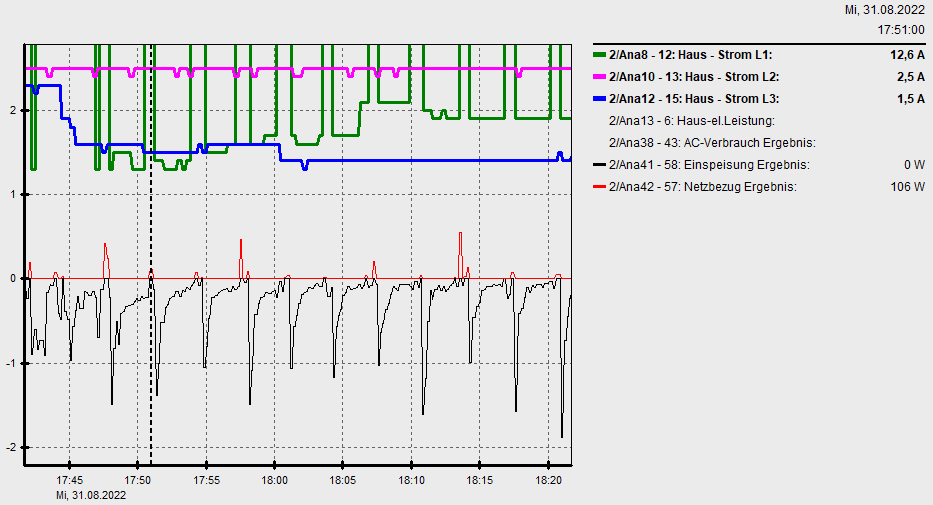Click the magenta Strom L2 legend swatch
This screenshot has height=505, width=933.
(x=599, y=77)
